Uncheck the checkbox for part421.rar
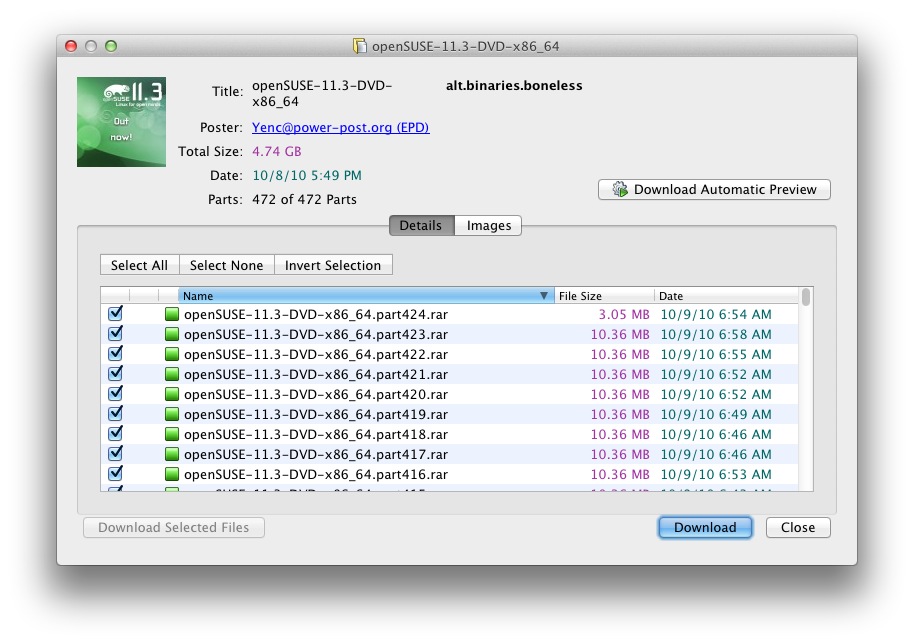Screen dimensions: 914x644 click(115, 373)
